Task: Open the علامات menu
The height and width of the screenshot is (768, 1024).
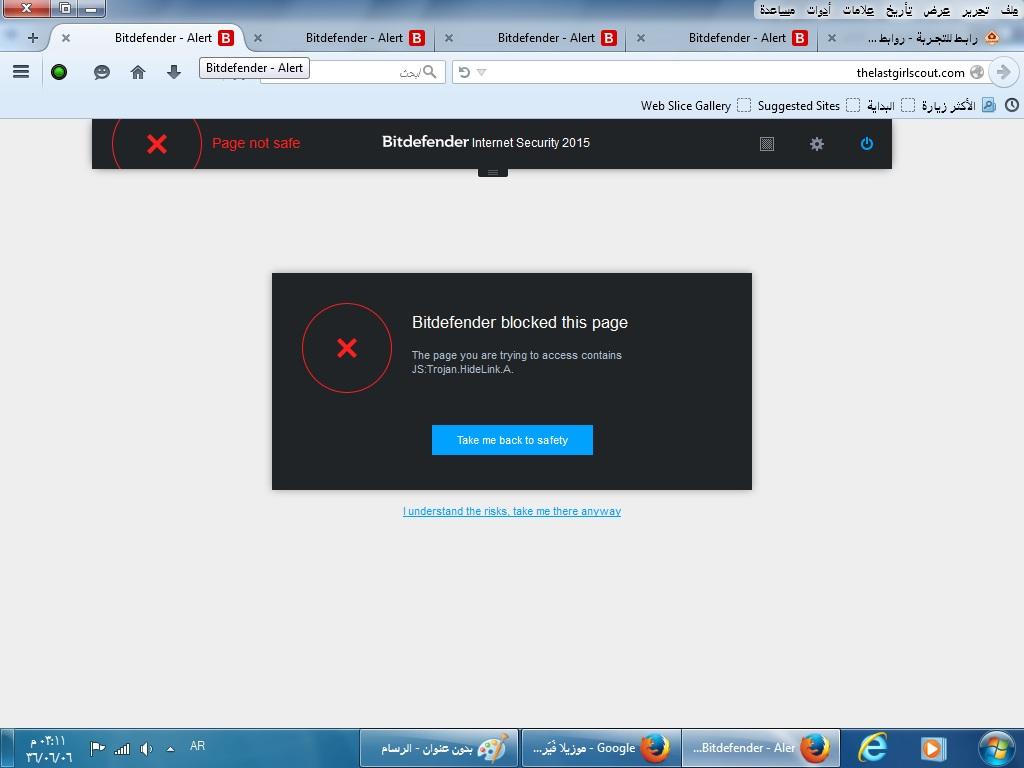Action: pos(859,10)
